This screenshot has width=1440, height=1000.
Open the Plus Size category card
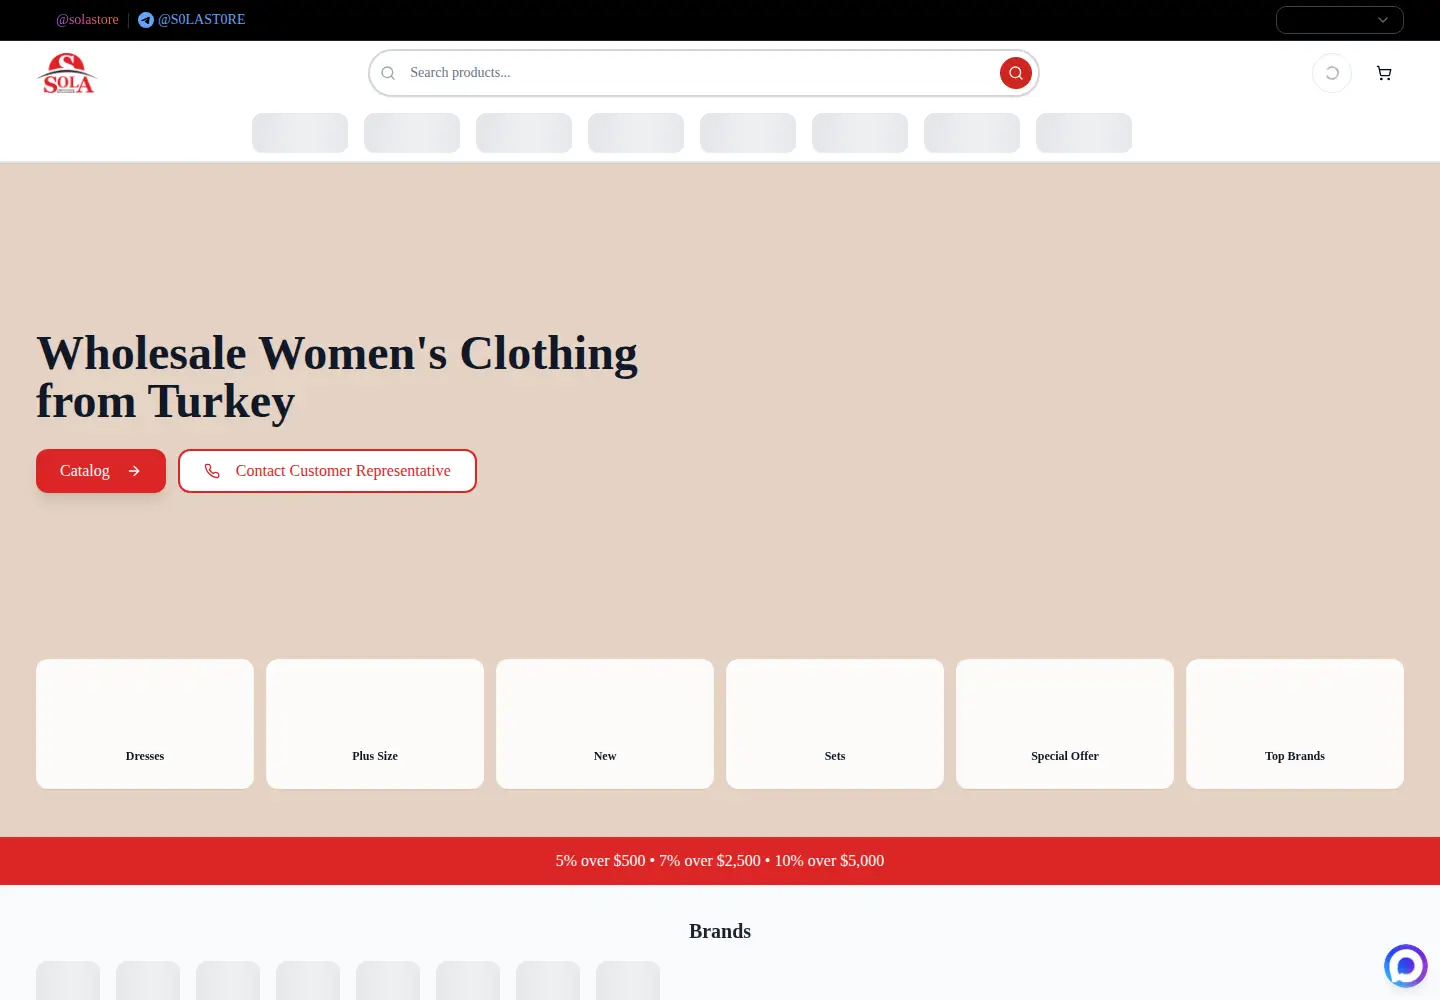(x=375, y=724)
